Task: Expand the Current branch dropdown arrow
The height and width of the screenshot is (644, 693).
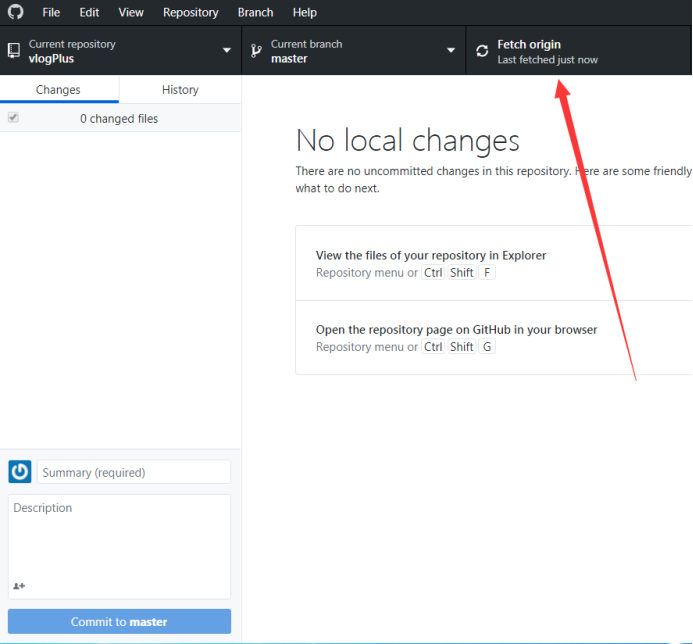Action: pos(451,51)
